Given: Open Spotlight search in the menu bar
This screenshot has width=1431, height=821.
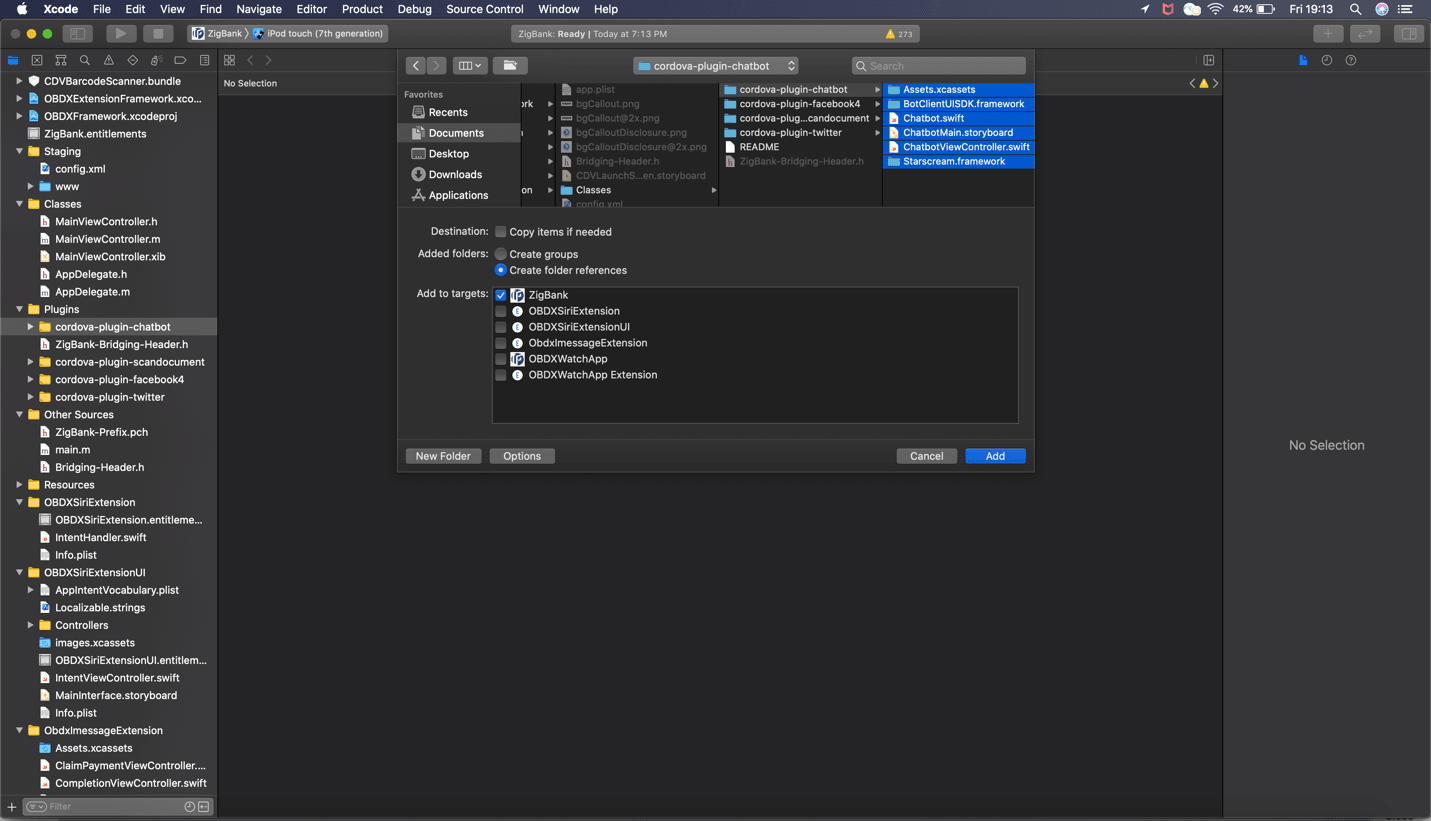Looking at the screenshot, I should pos(1355,9).
